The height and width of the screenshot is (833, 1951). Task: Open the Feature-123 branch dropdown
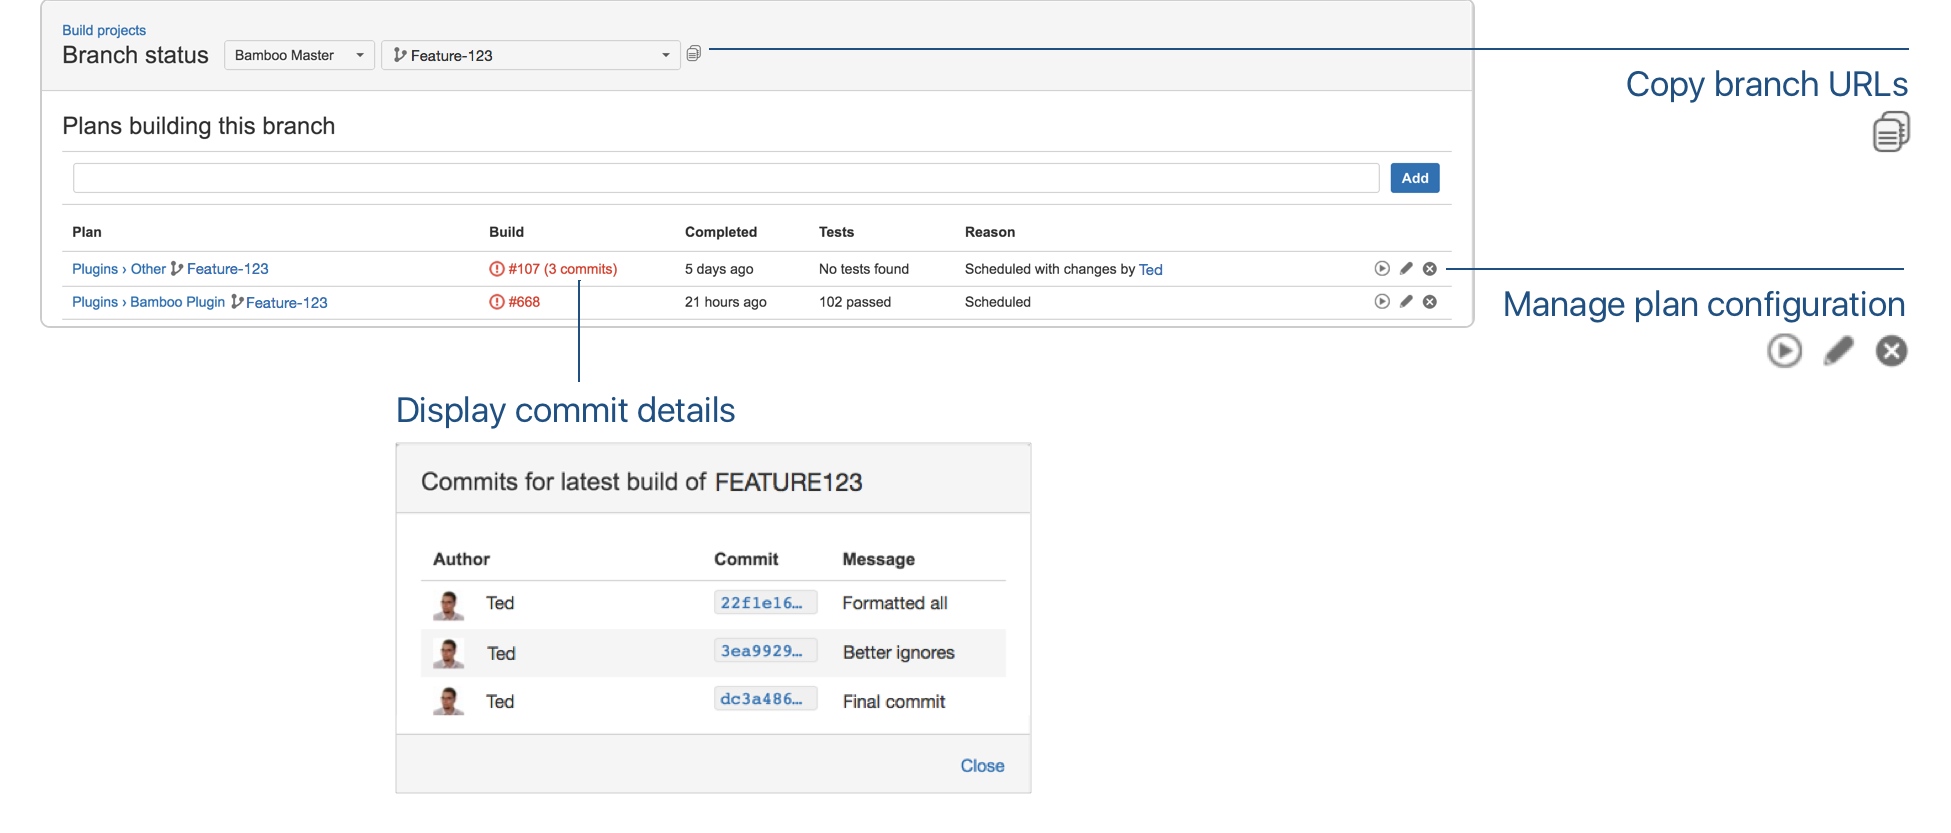pyautogui.click(x=531, y=55)
